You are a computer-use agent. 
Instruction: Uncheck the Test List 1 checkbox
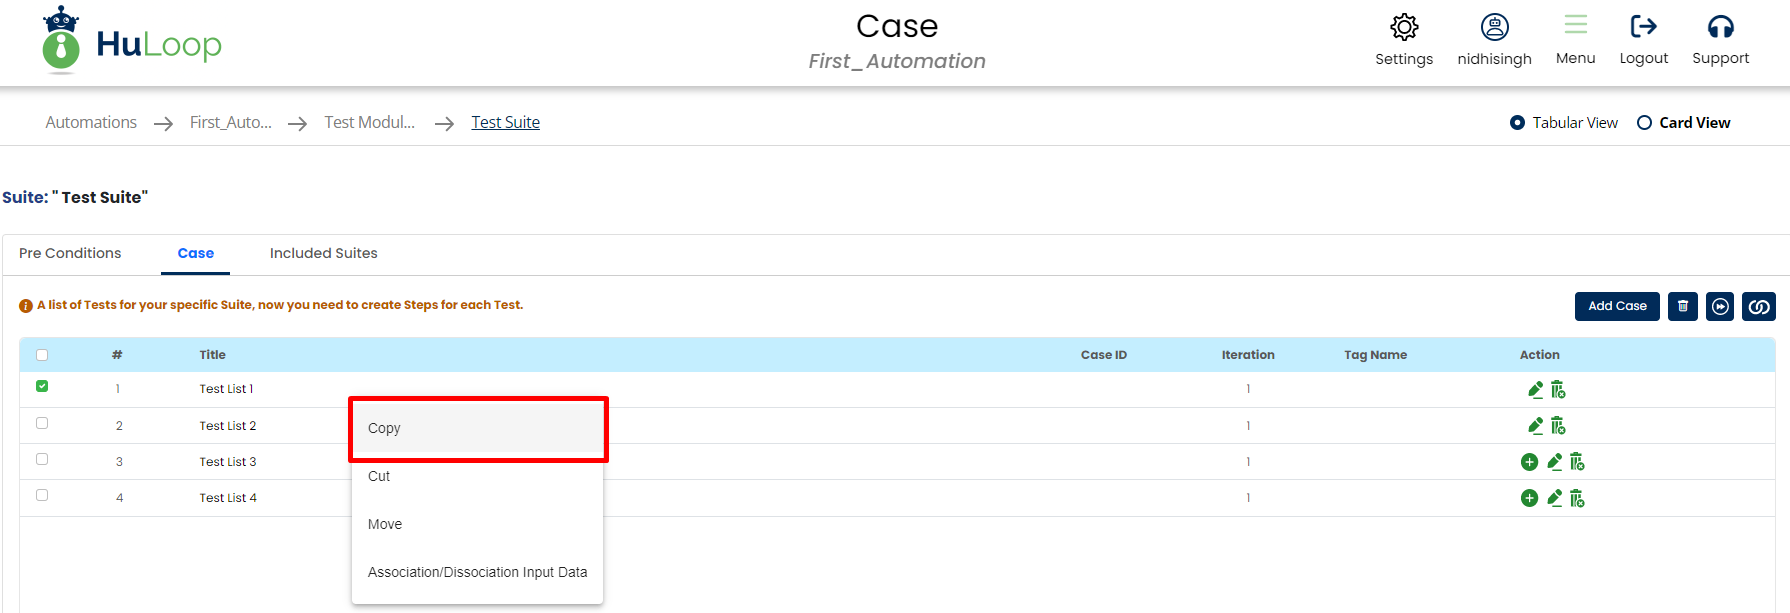pyautogui.click(x=42, y=386)
